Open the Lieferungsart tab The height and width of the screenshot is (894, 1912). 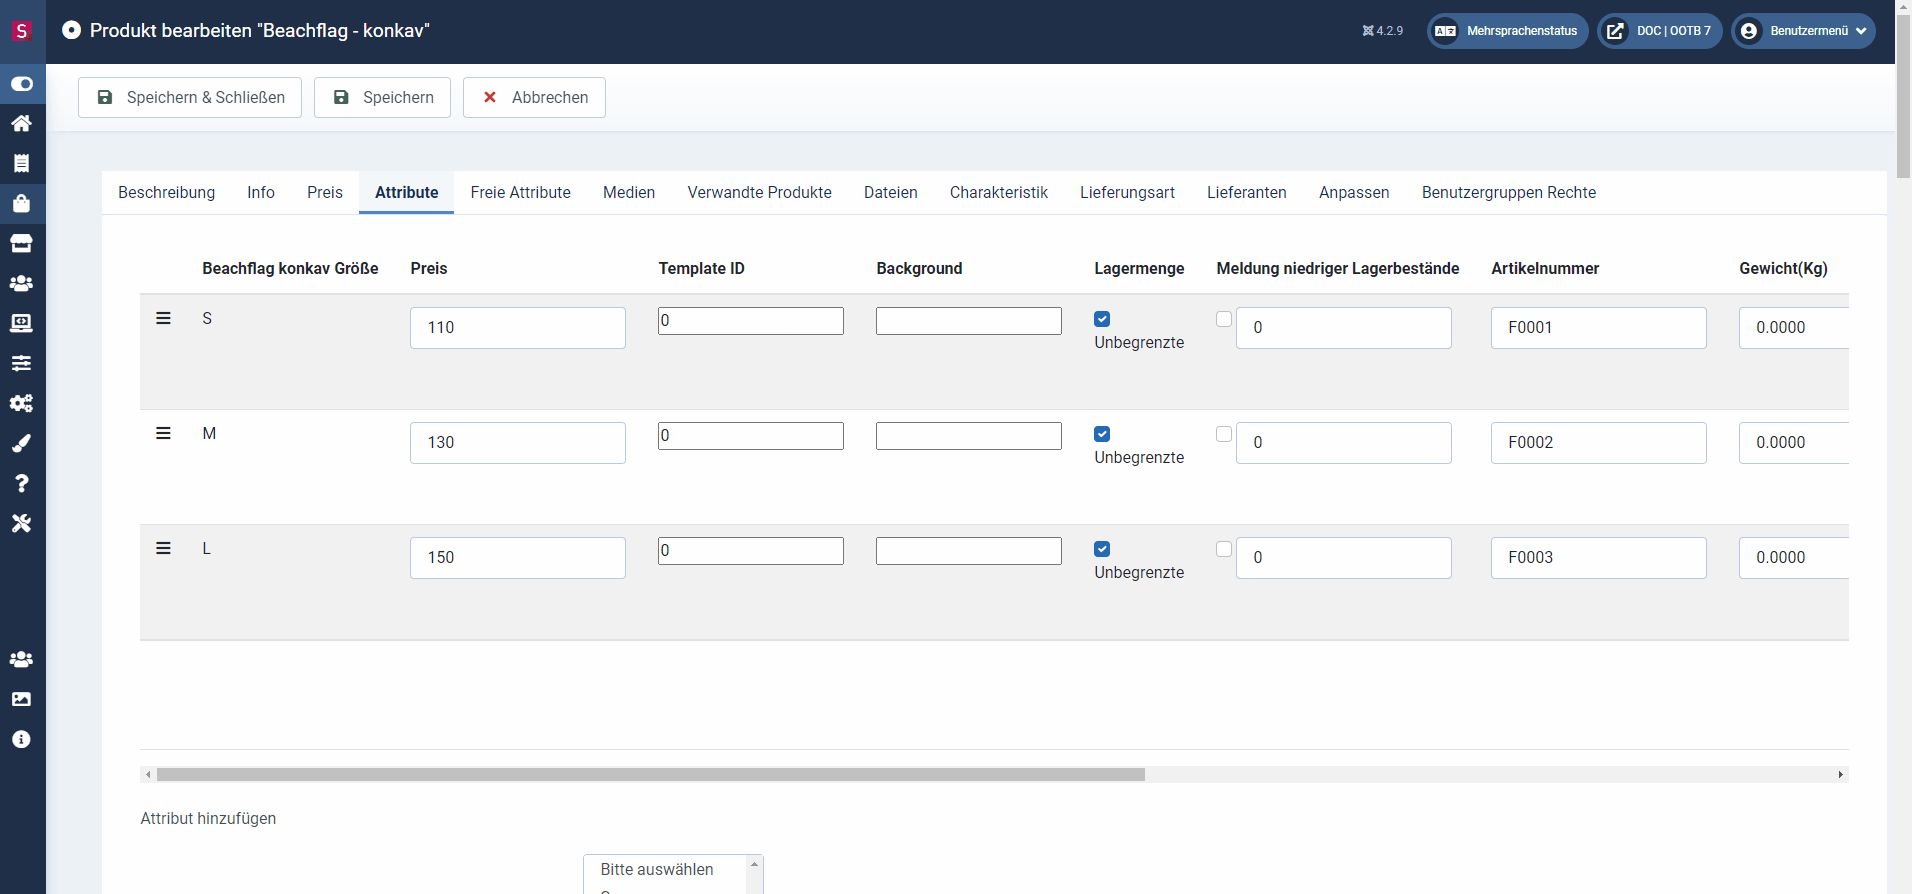tap(1127, 192)
